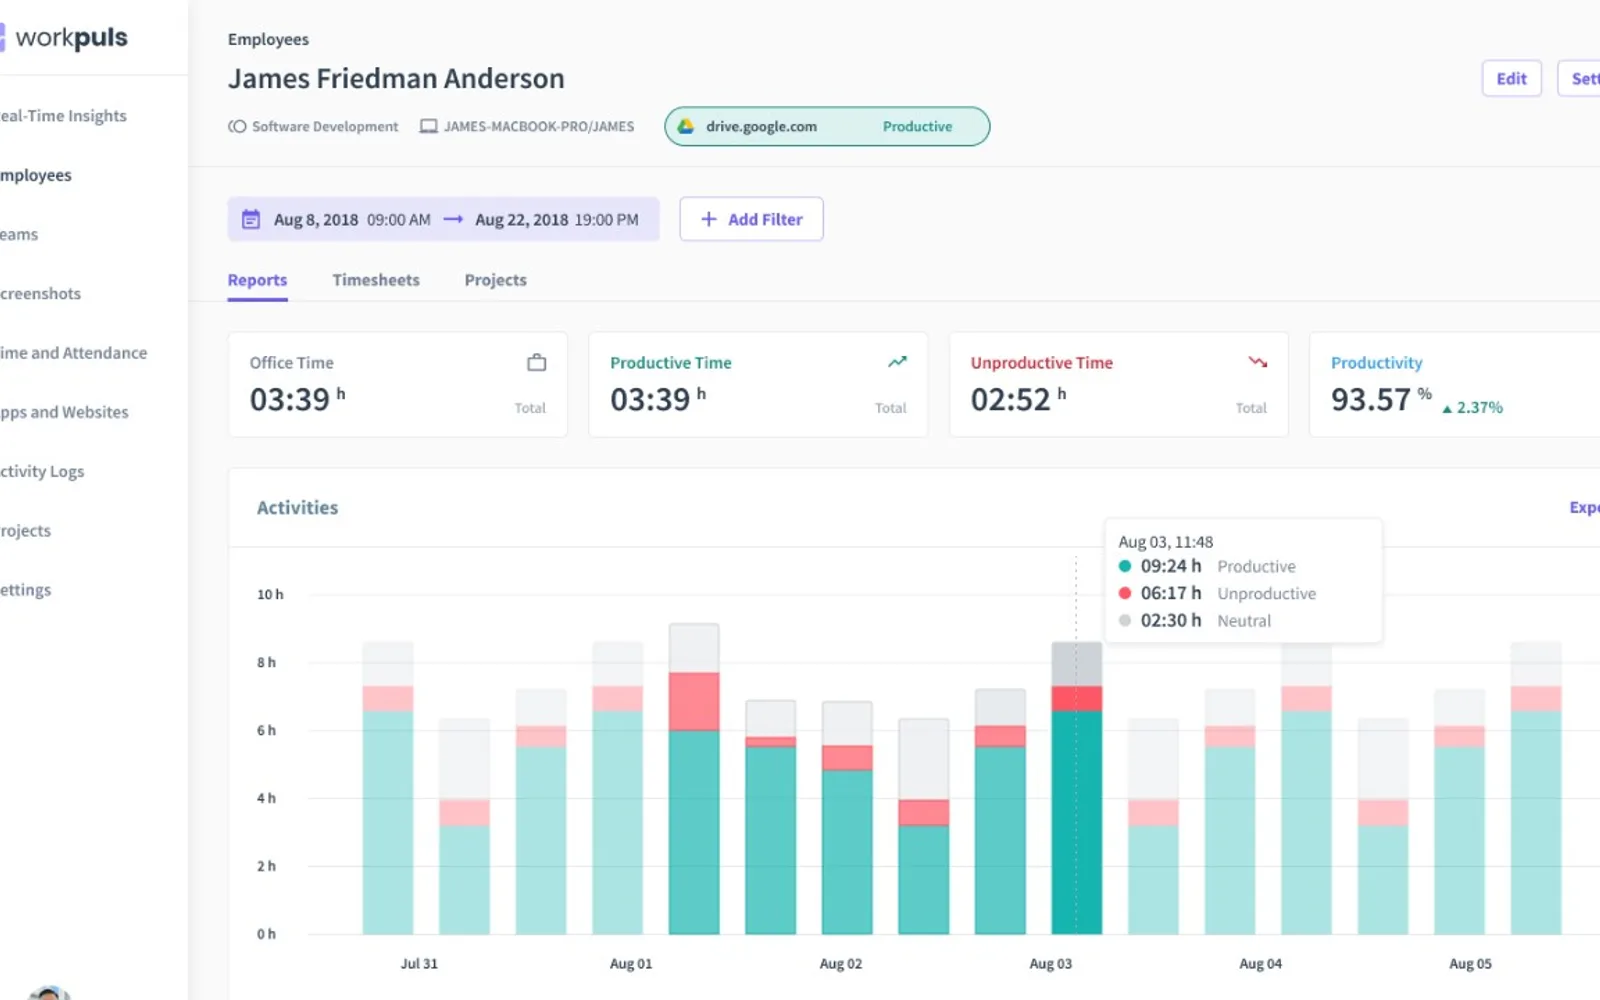Screen dimensions: 1600x1000
Task: Click the drive.google.com Productive status pill
Action: point(827,127)
